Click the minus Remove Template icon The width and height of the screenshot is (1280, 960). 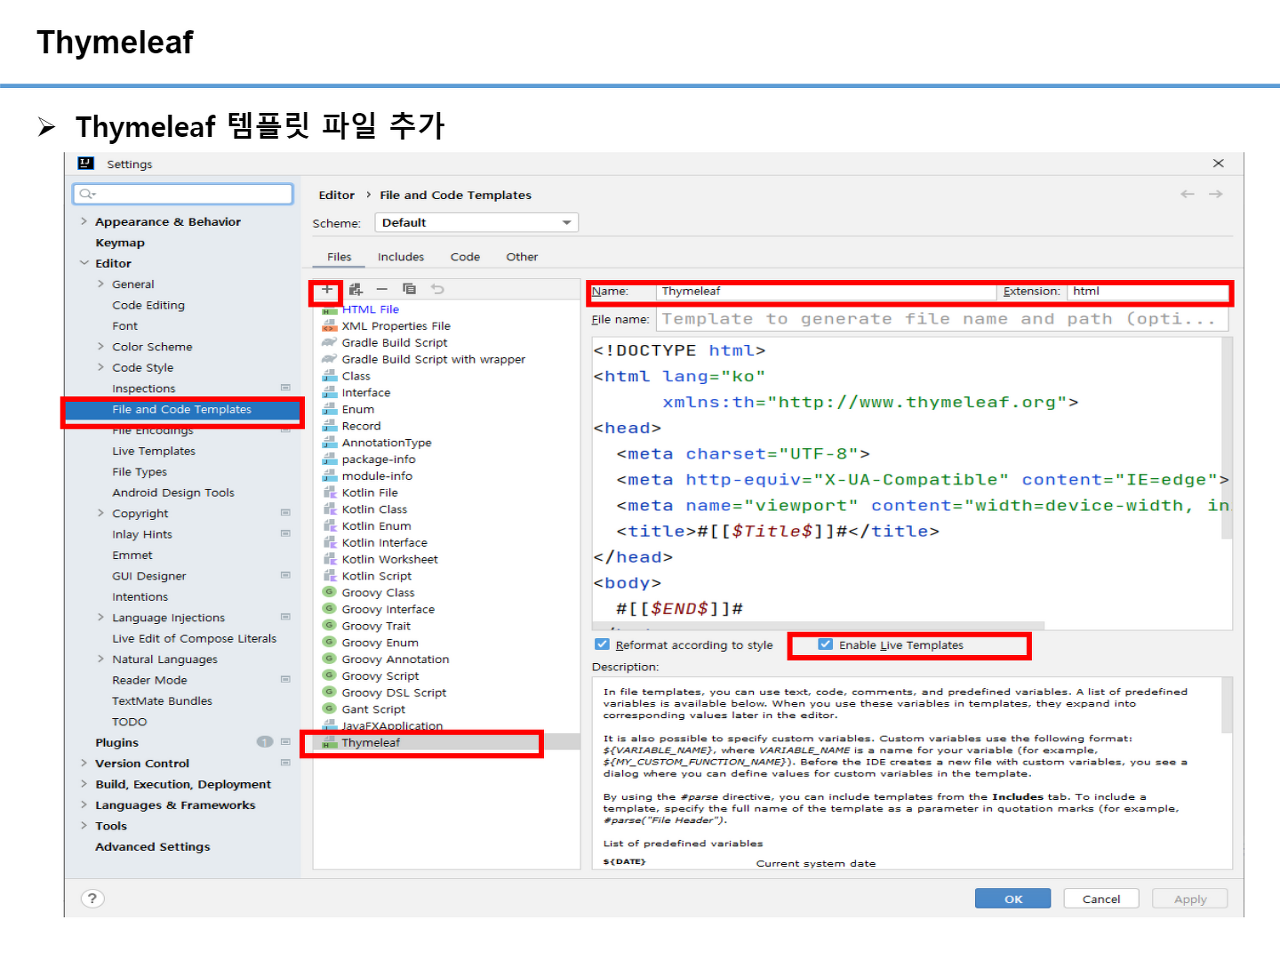click(382, 289)
